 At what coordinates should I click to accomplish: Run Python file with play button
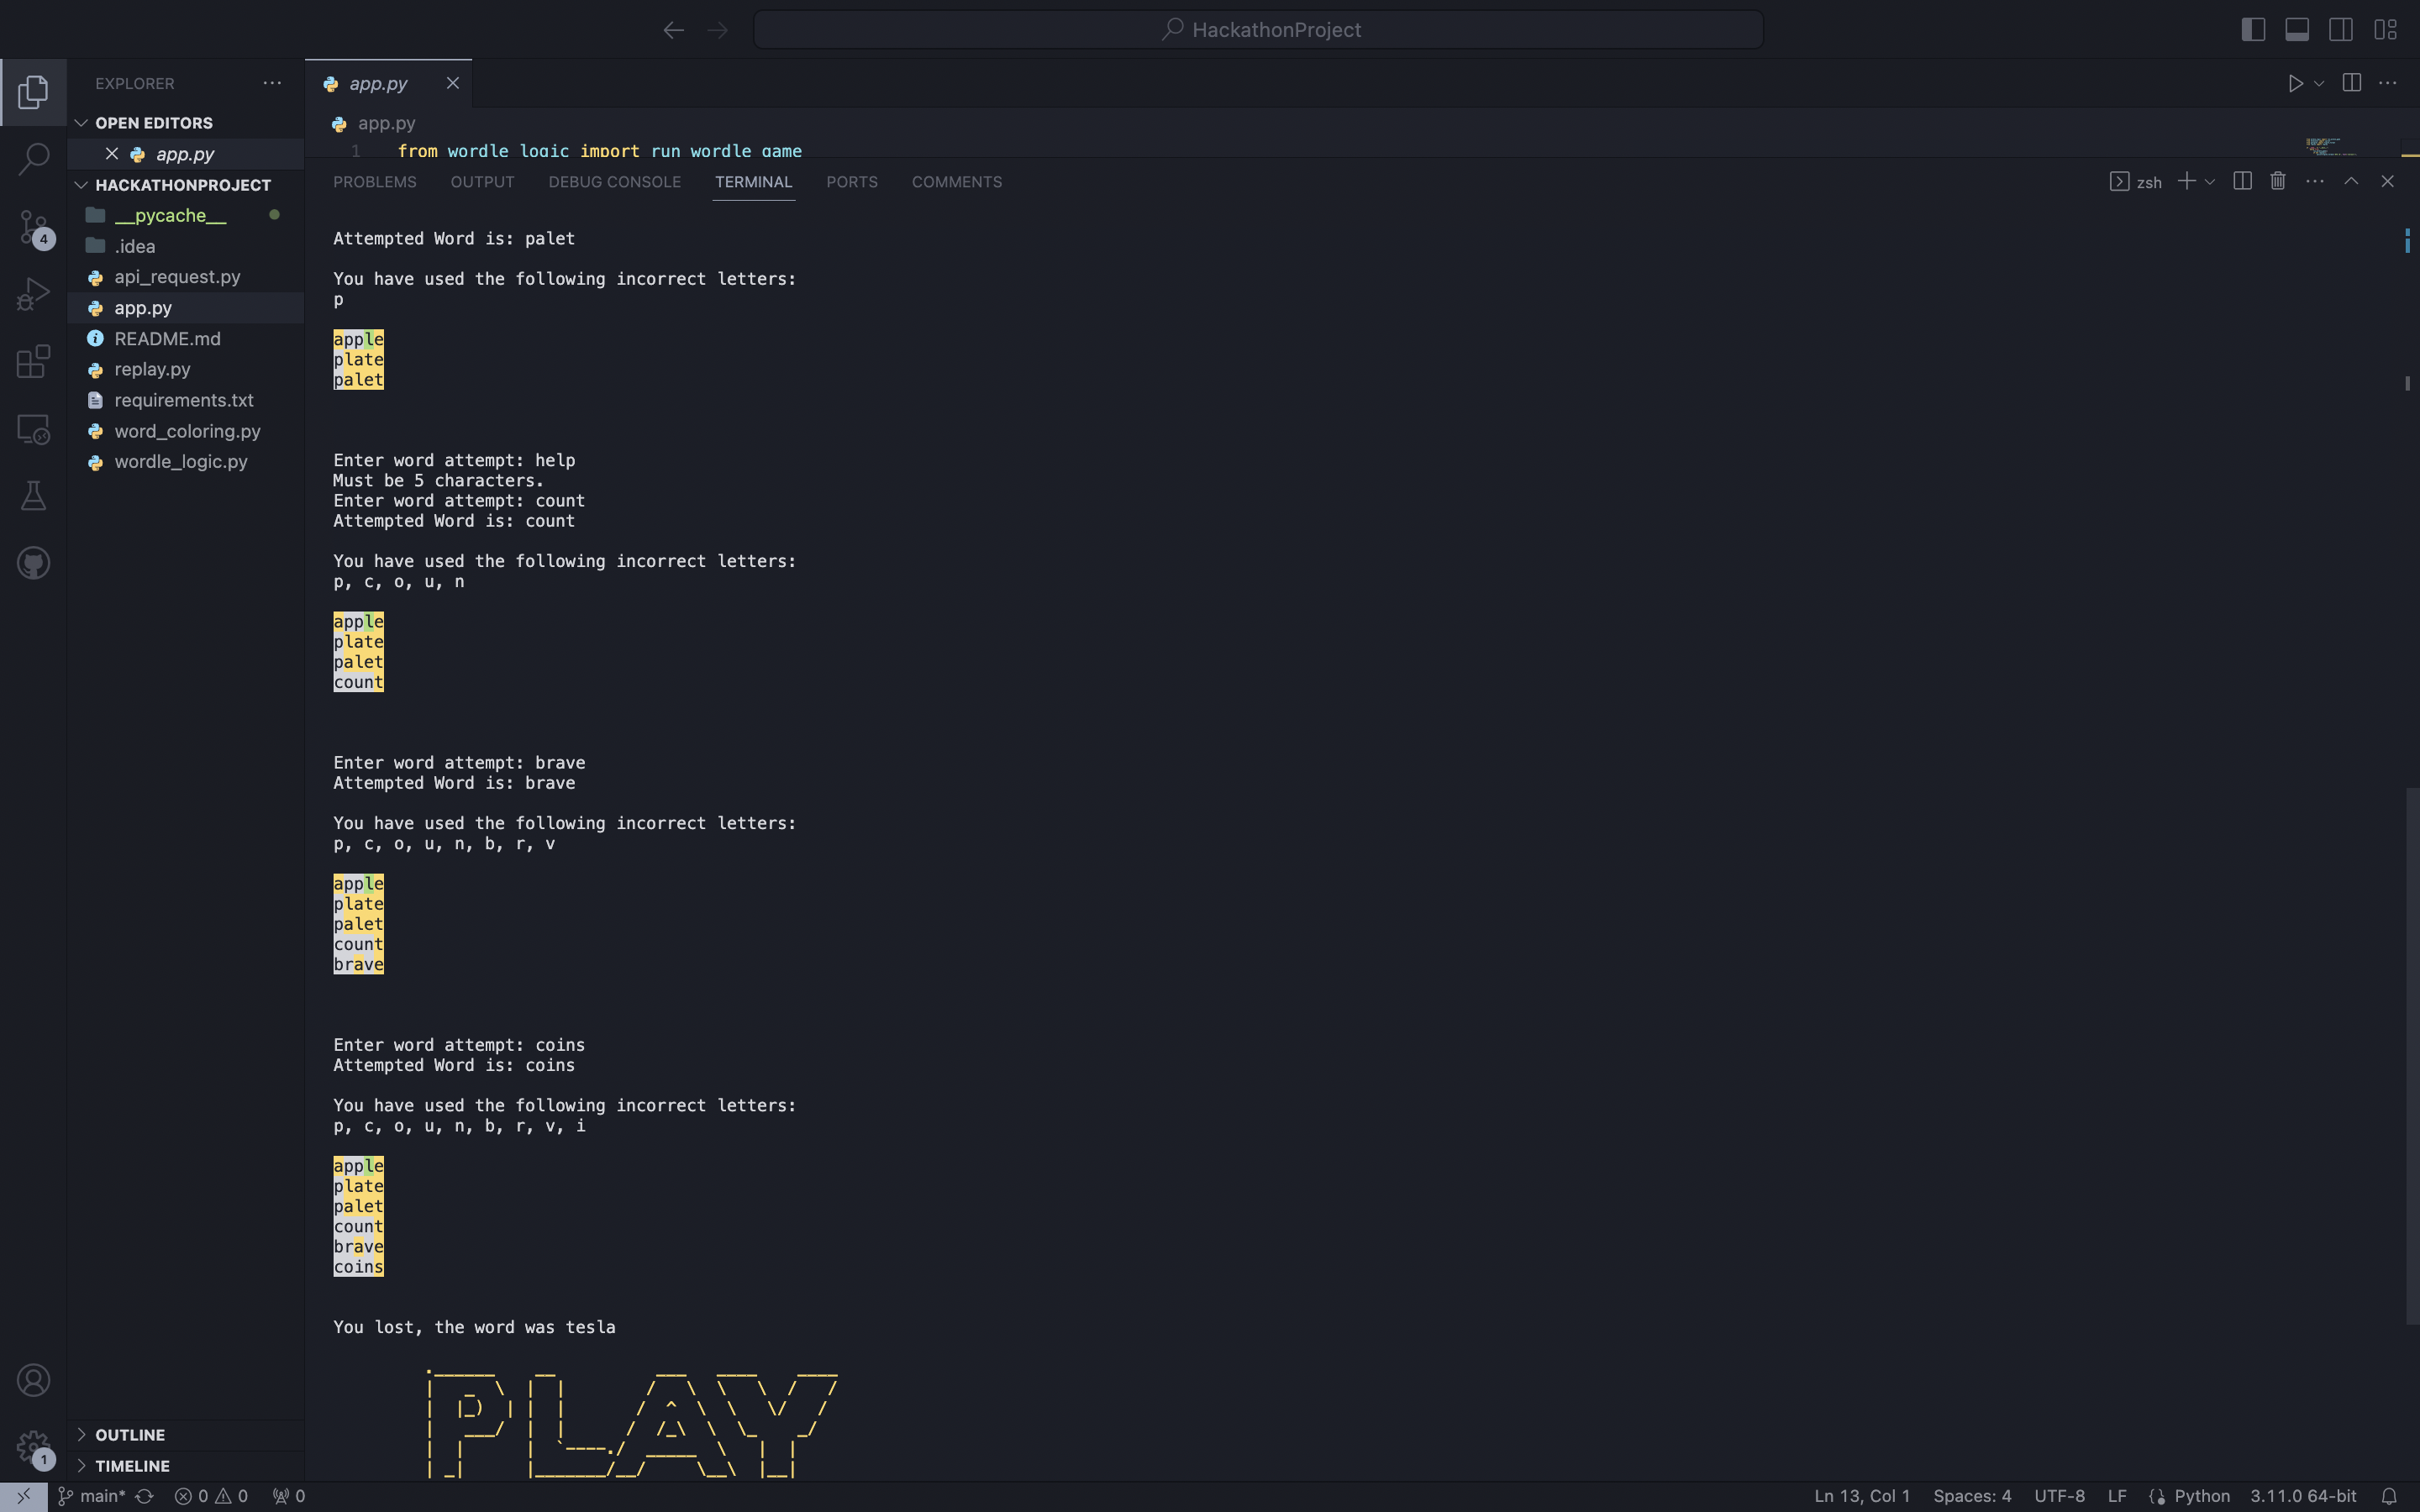pos(2295,83)
